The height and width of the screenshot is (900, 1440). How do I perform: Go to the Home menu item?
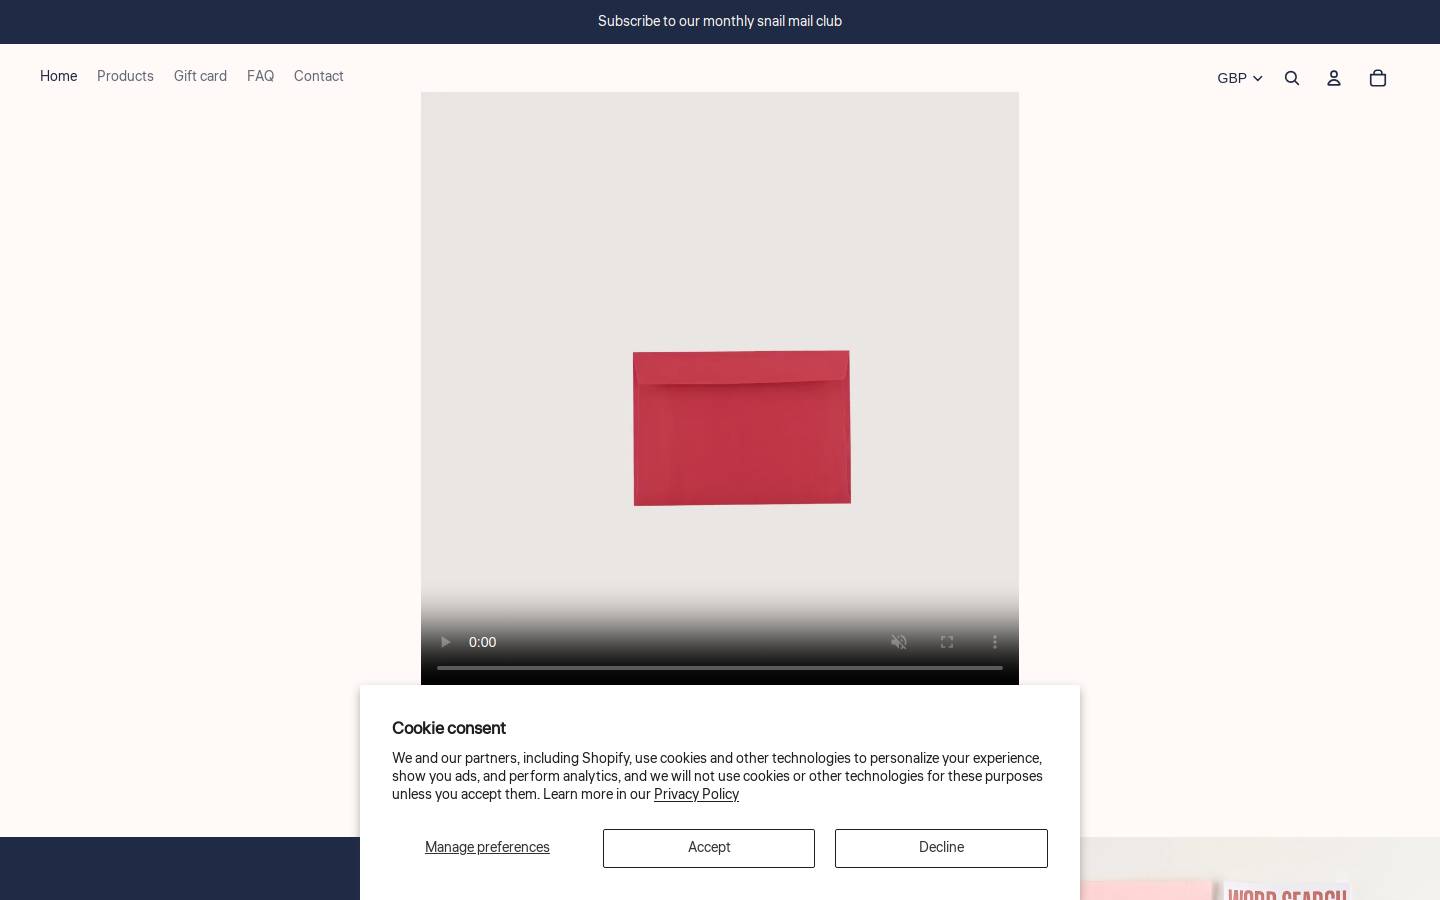coord(58,77)
